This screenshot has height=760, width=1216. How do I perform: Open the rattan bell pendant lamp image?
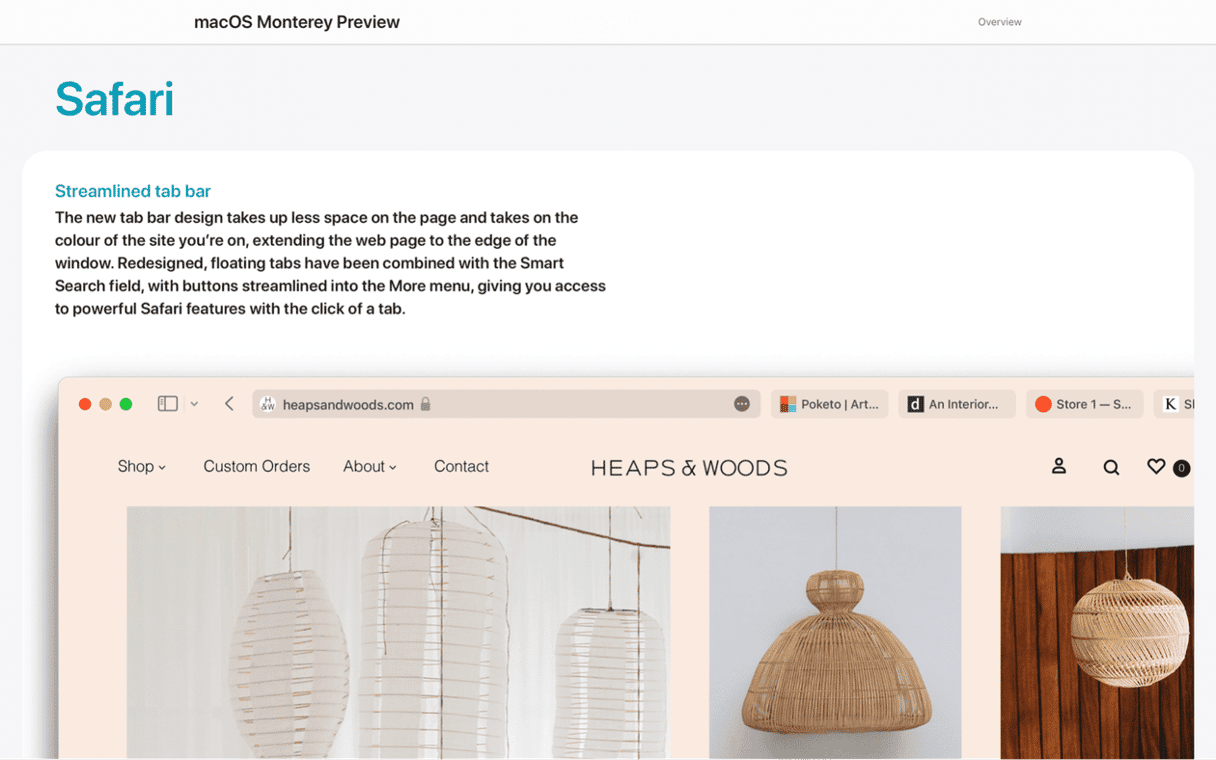835,632
